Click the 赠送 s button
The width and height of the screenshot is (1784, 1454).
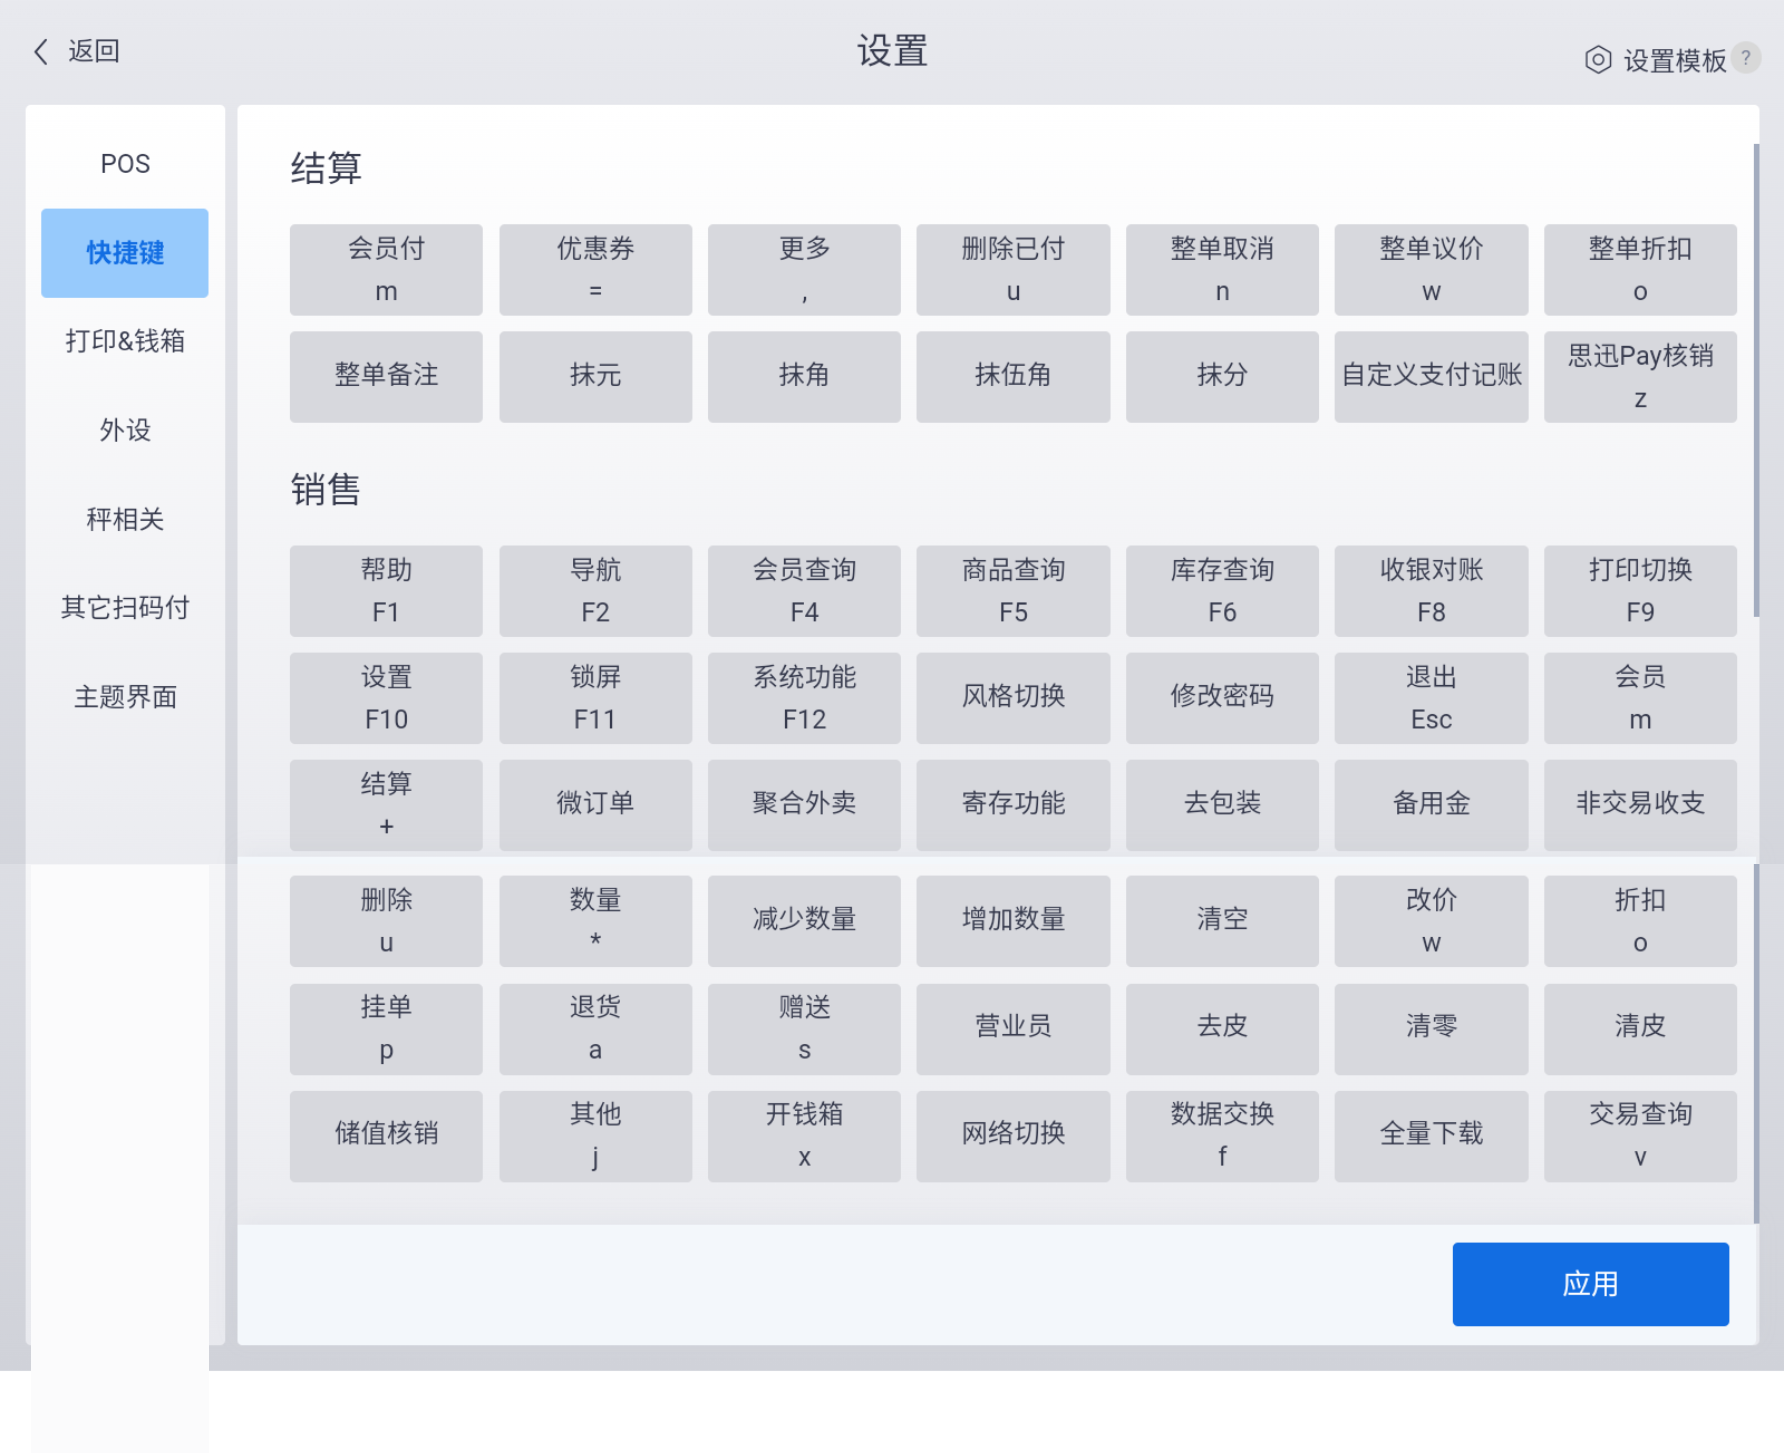pos(804,1029)
